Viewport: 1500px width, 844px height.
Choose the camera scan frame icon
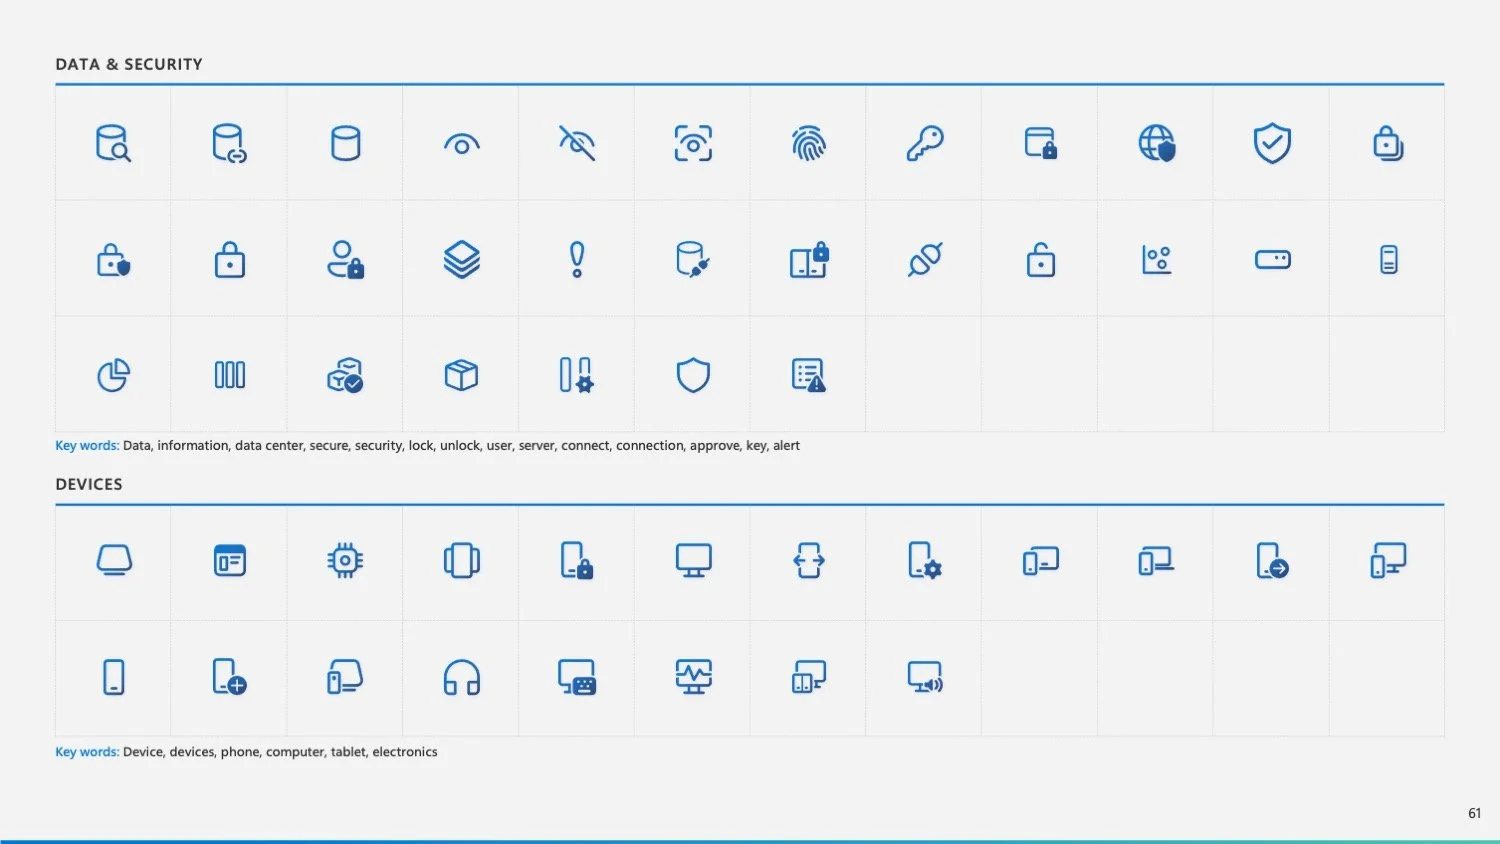(x=693, y=143)
